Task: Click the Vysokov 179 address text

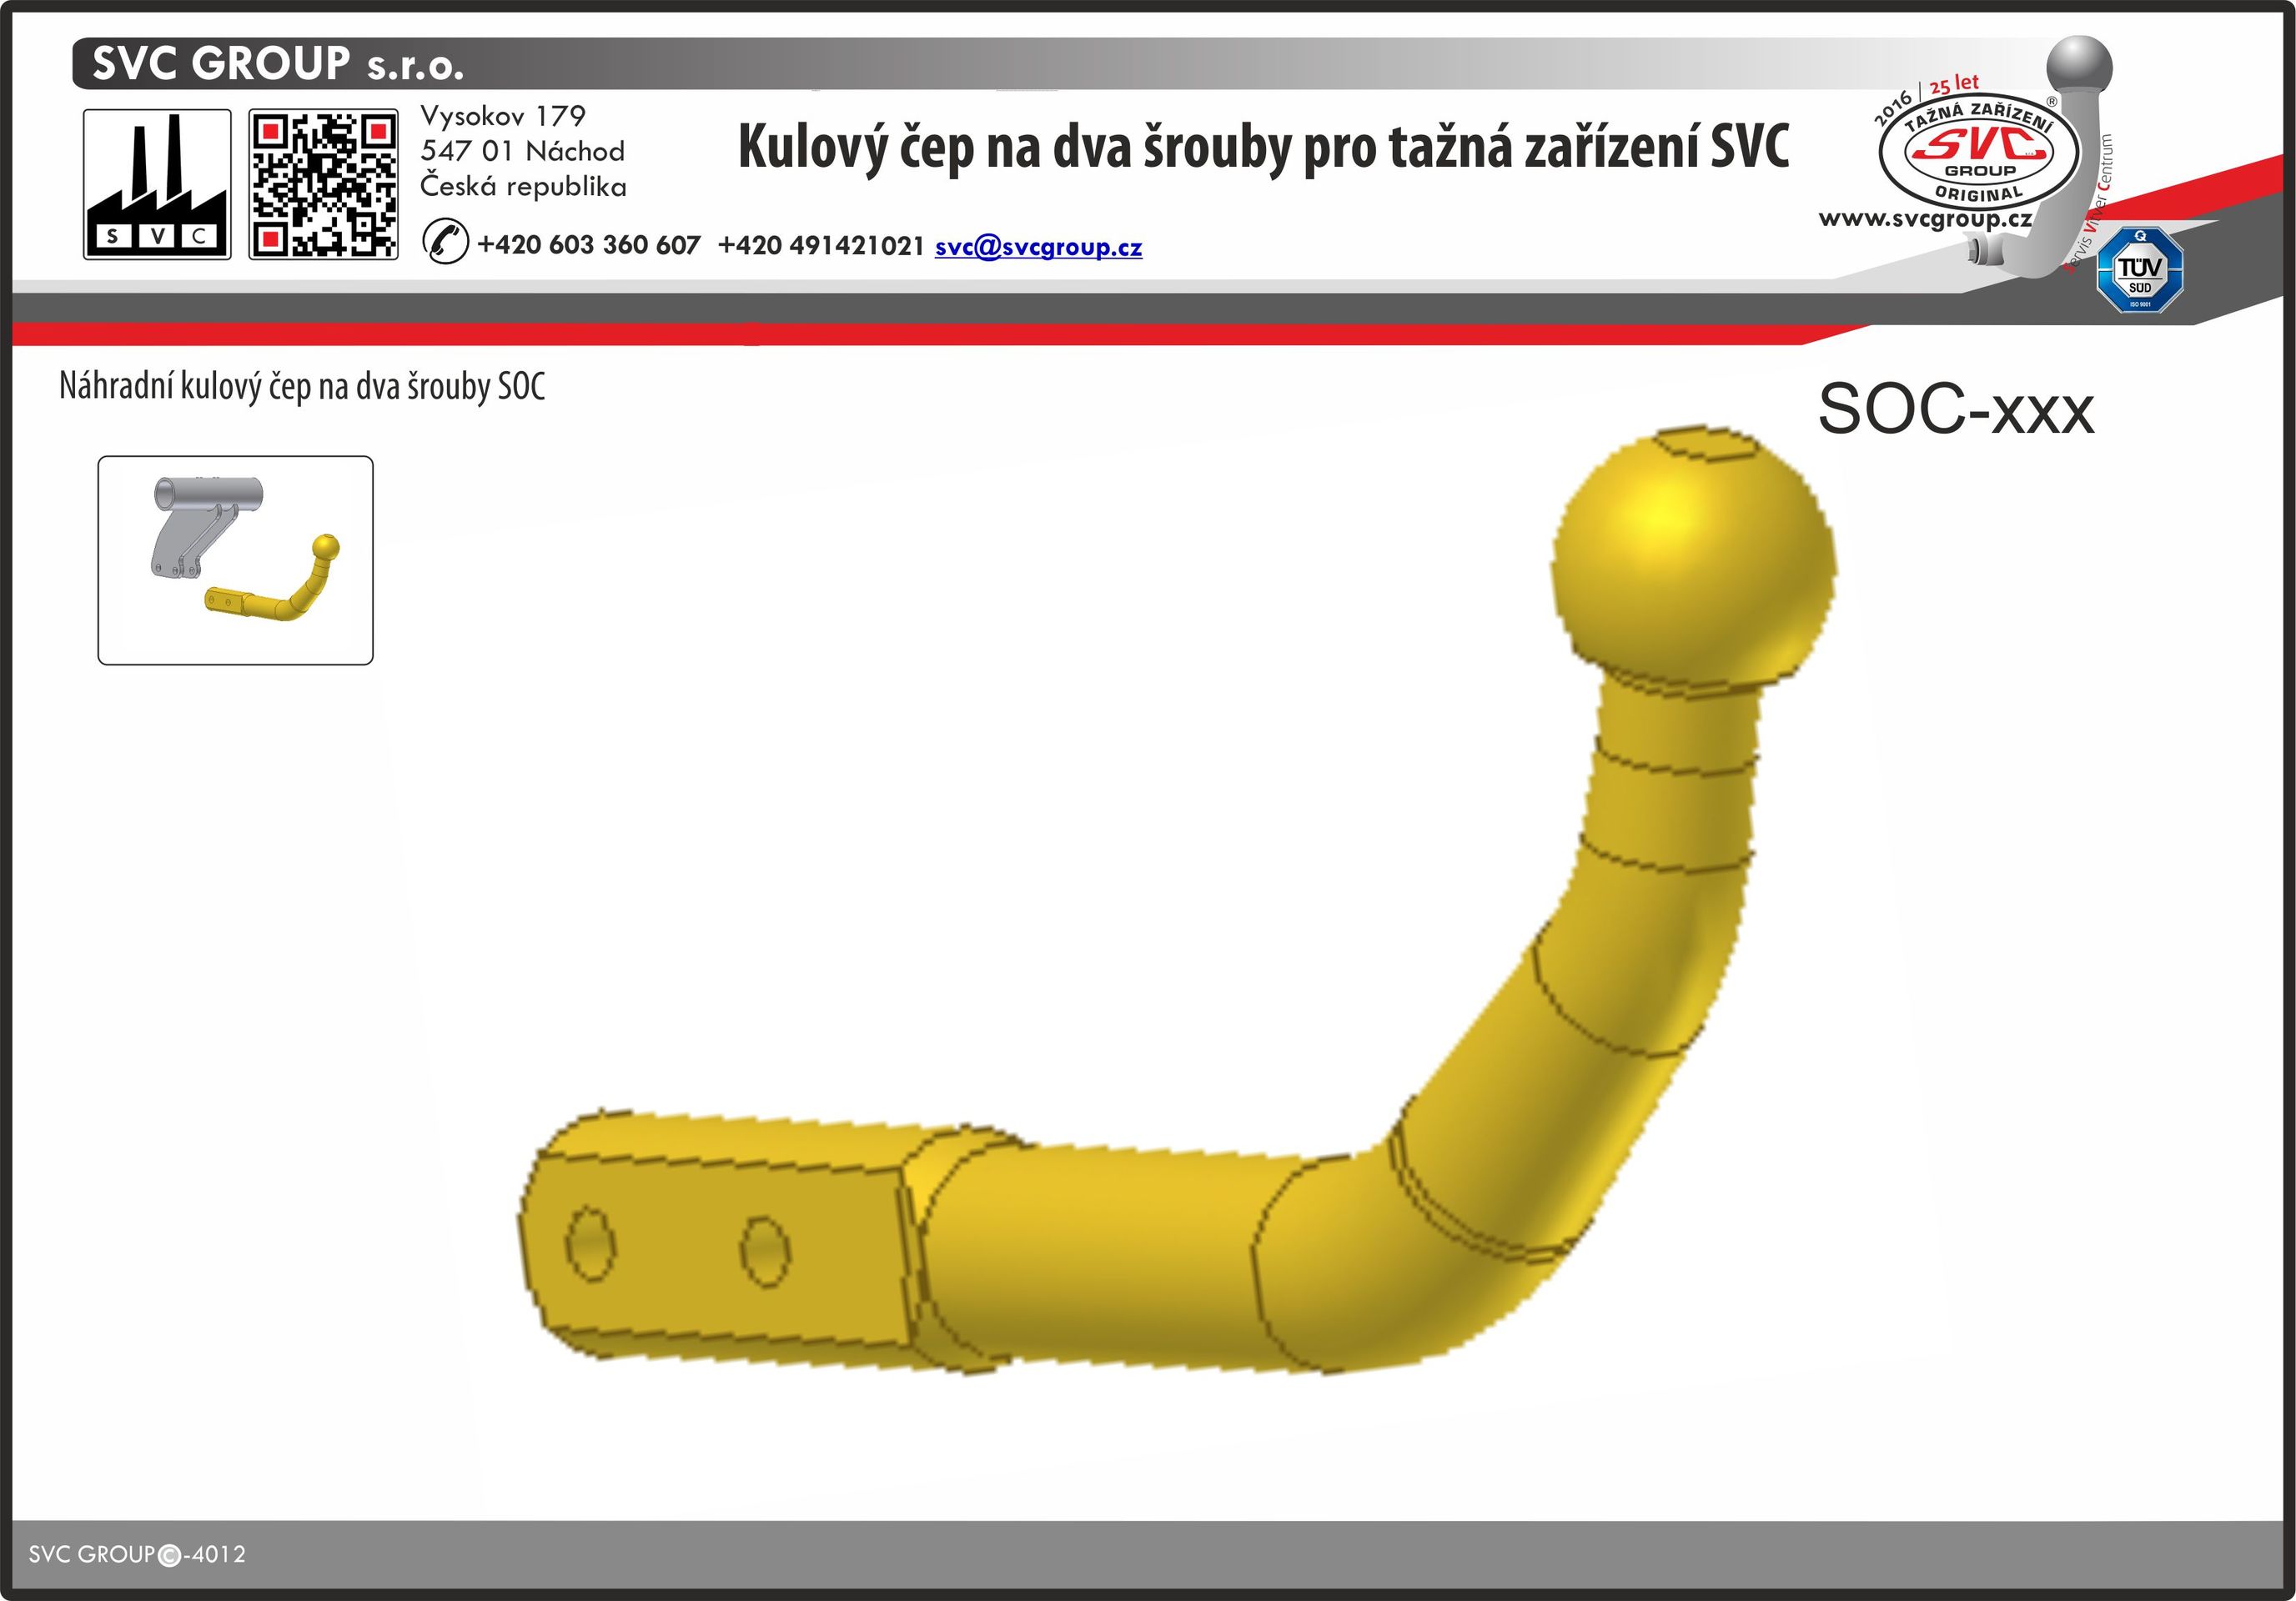Action: pyautogui.click(x=503, y=116)
